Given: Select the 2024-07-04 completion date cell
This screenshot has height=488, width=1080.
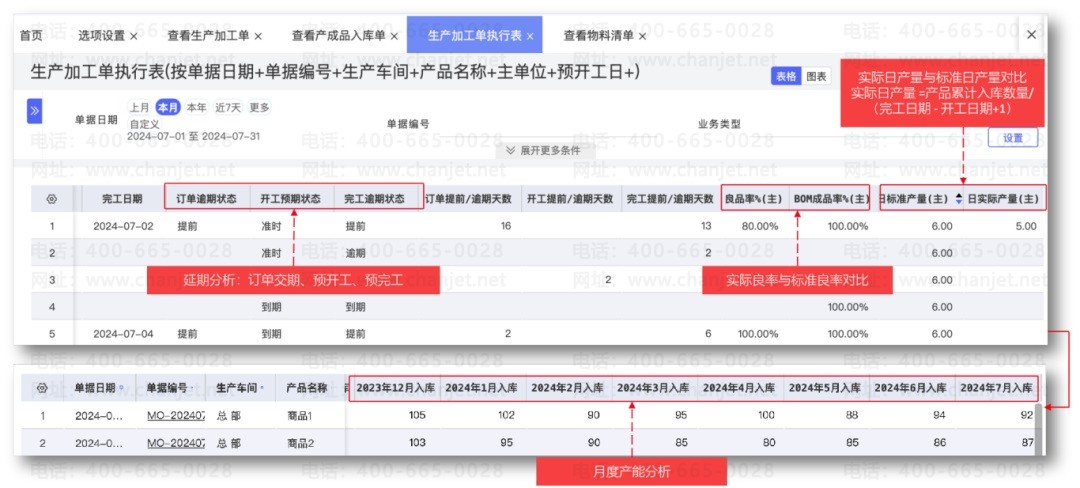Looking at the screenshot, I should pos(123,334).
